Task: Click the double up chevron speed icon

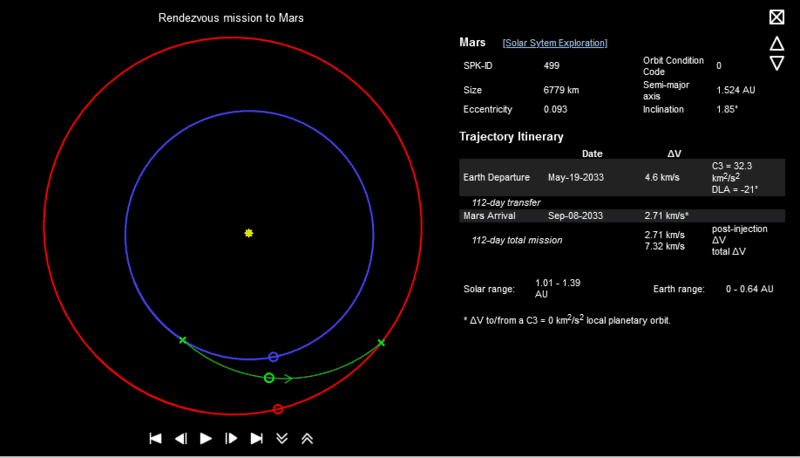Action: coord(307,439)
